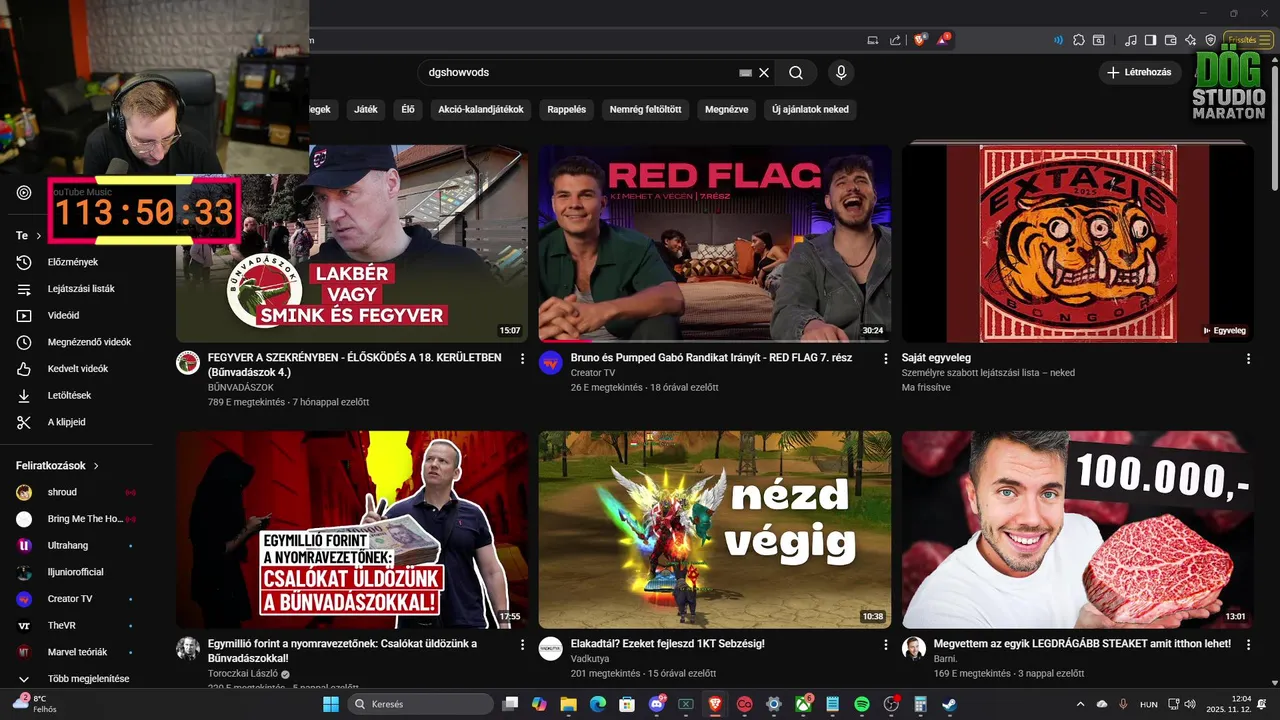
Task: Select the Nemrég feltöltött filter chip
Action: [645, 109]
